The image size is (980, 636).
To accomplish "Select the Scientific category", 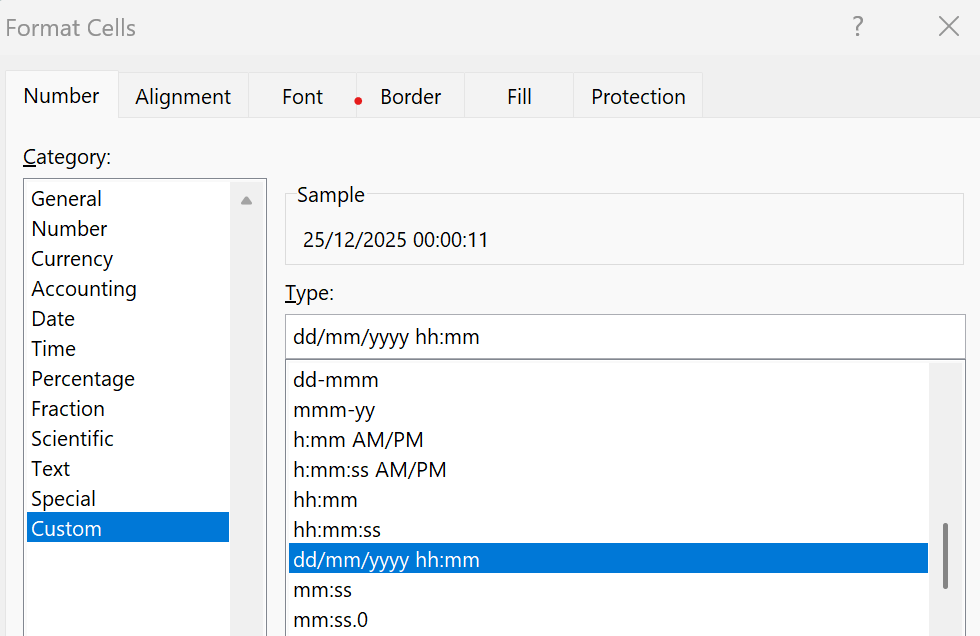I will (72, 439).
